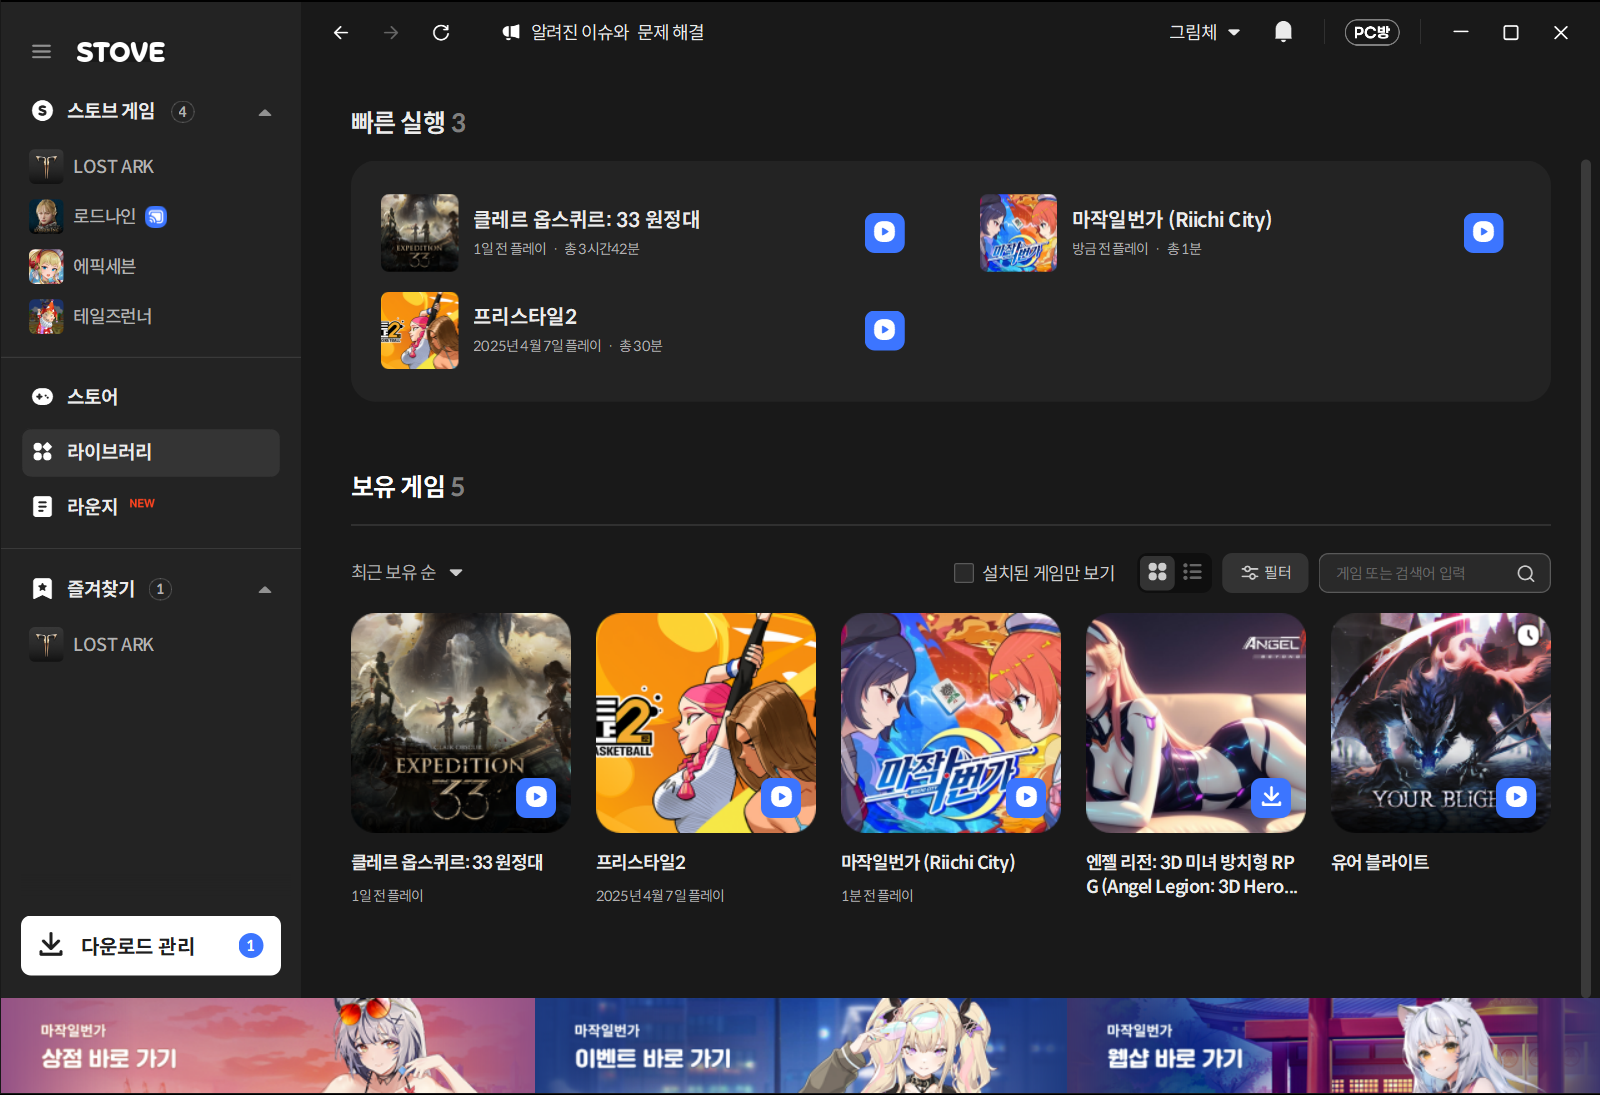The width and height of the screenshot is (1600, 1095).
Task: Click 유어 블라이트 title text
Action: [1380, 862]
